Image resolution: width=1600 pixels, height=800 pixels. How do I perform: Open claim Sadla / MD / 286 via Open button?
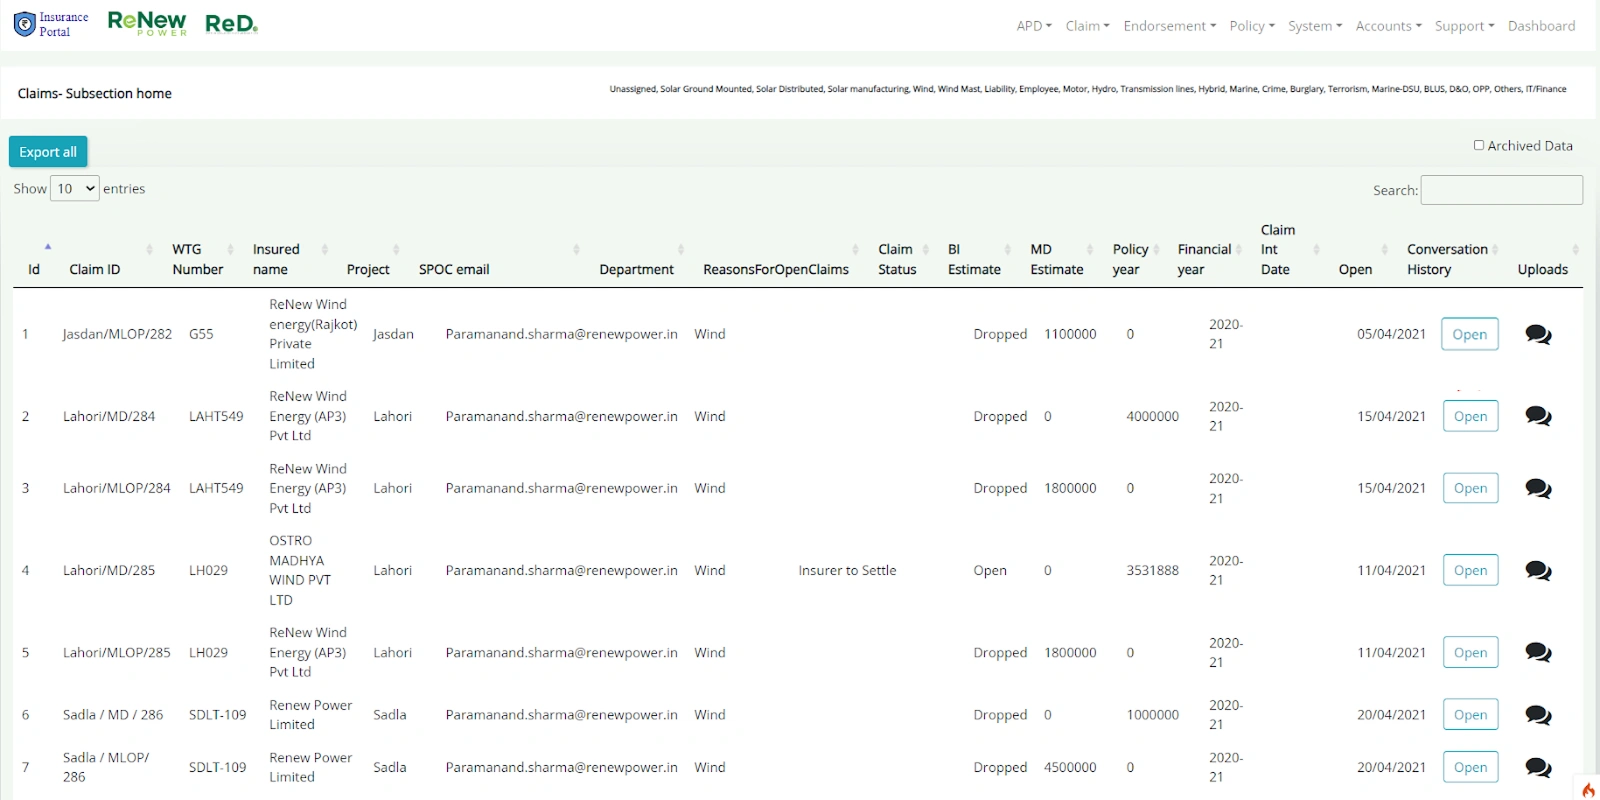click(x=1470, y=715)
